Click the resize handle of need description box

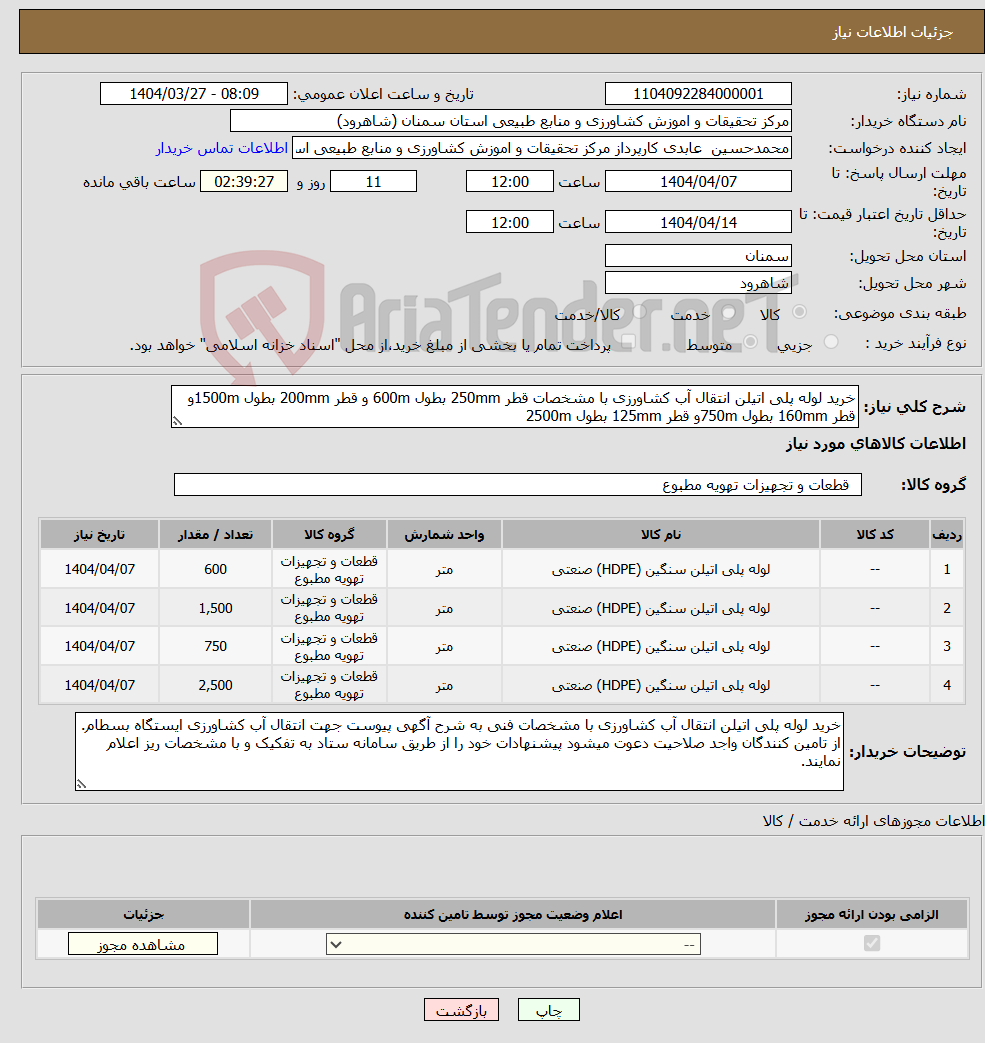click(177, 421)
